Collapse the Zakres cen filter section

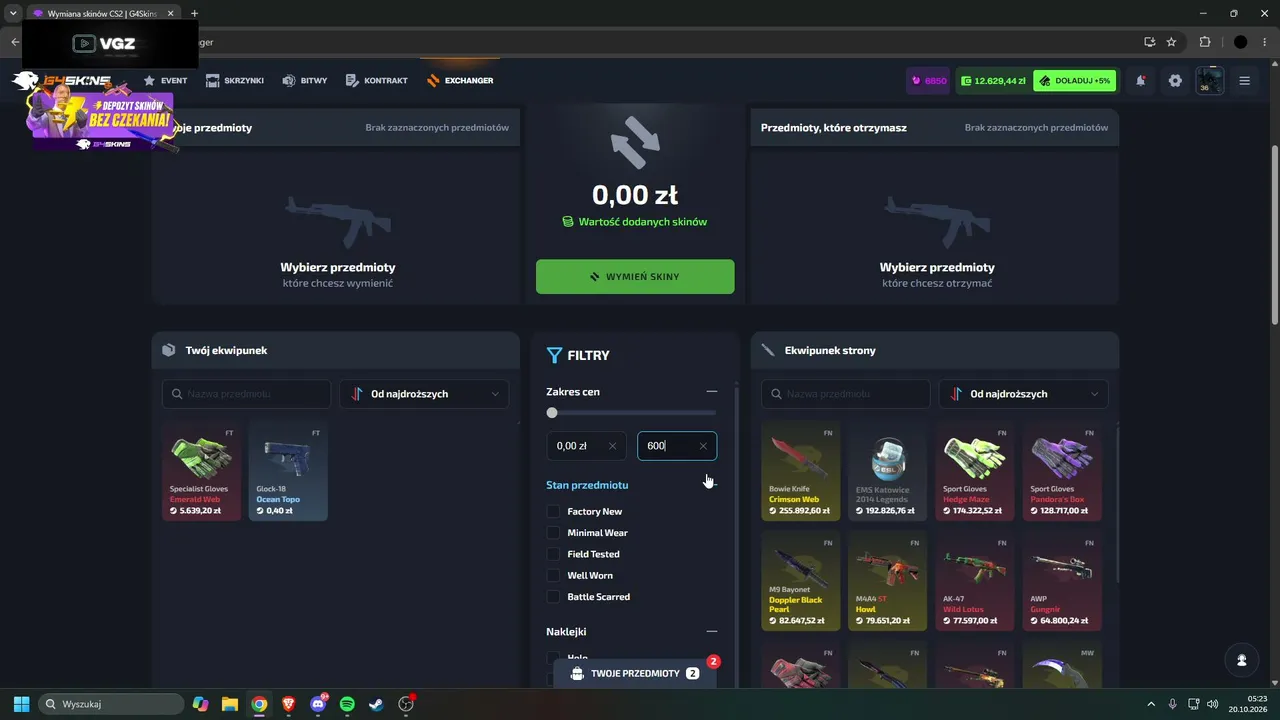pyautogui.click(x=711, y=392)
